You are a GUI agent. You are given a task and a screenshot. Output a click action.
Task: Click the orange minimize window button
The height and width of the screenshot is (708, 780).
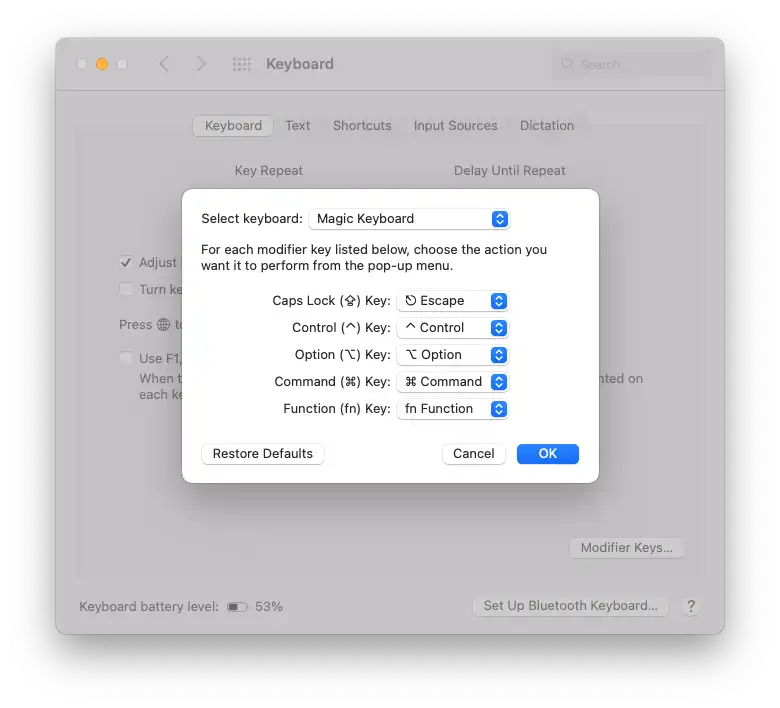pos(102,64)
